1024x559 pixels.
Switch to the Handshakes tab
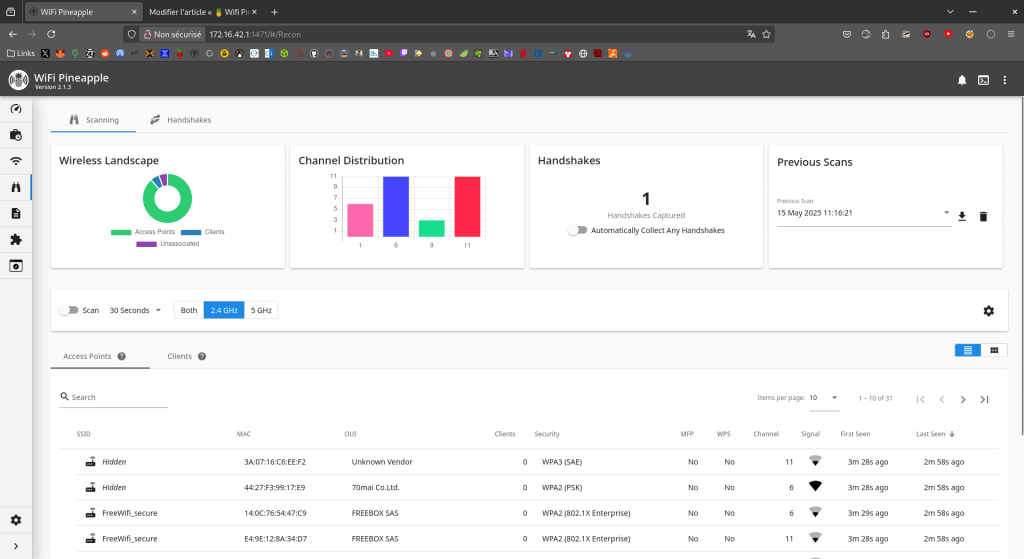(x=180, y=120)
